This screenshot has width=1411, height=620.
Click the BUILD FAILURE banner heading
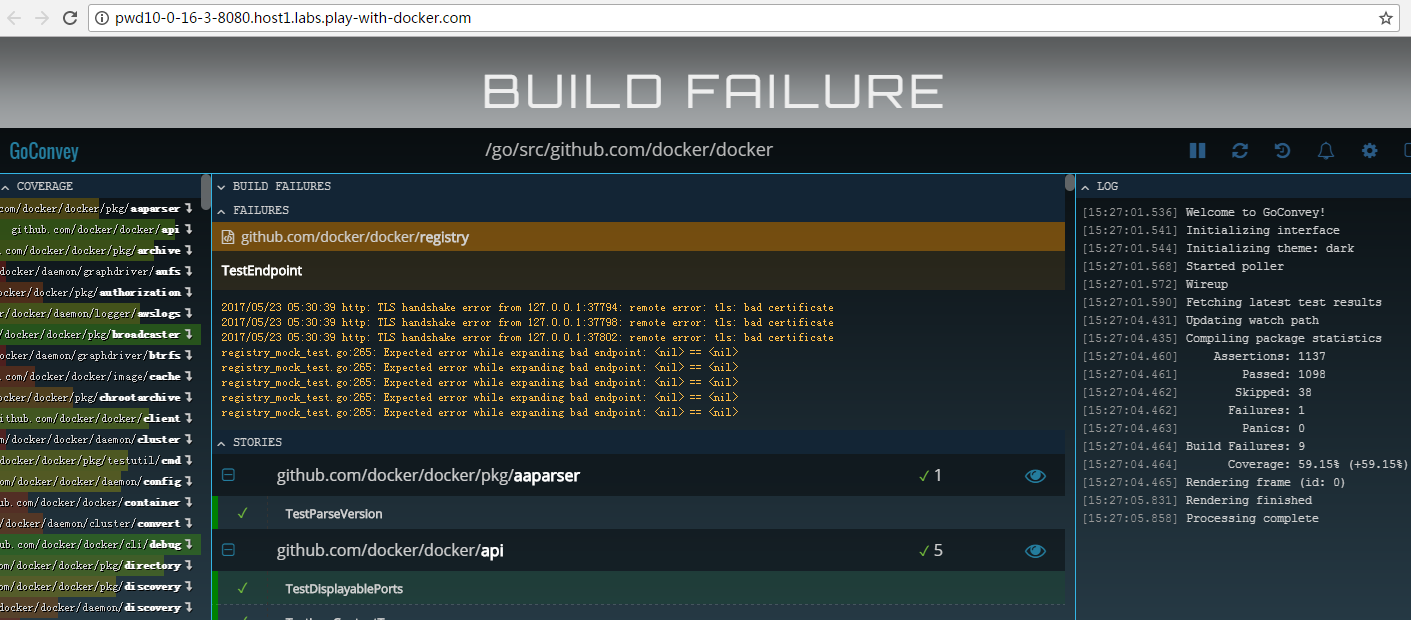[713, 91]
